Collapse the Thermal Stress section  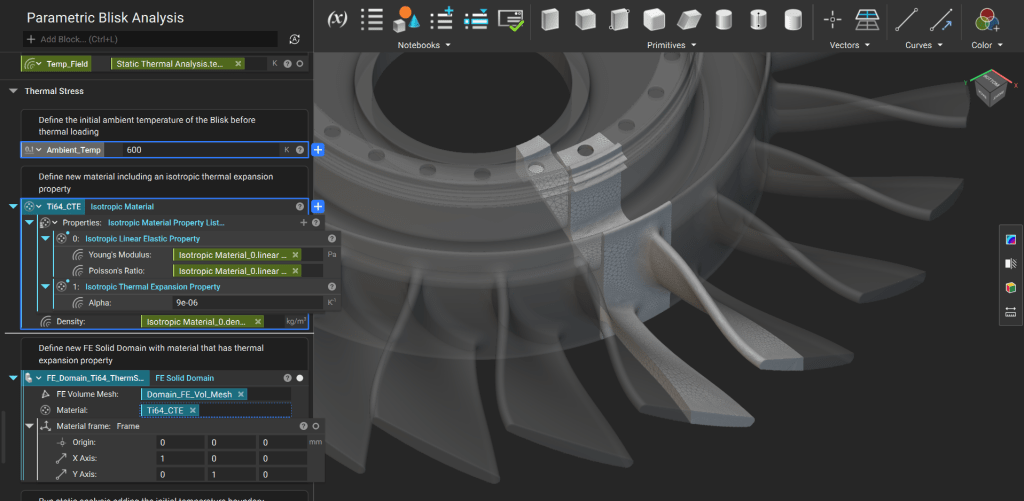tap(13, 91)
